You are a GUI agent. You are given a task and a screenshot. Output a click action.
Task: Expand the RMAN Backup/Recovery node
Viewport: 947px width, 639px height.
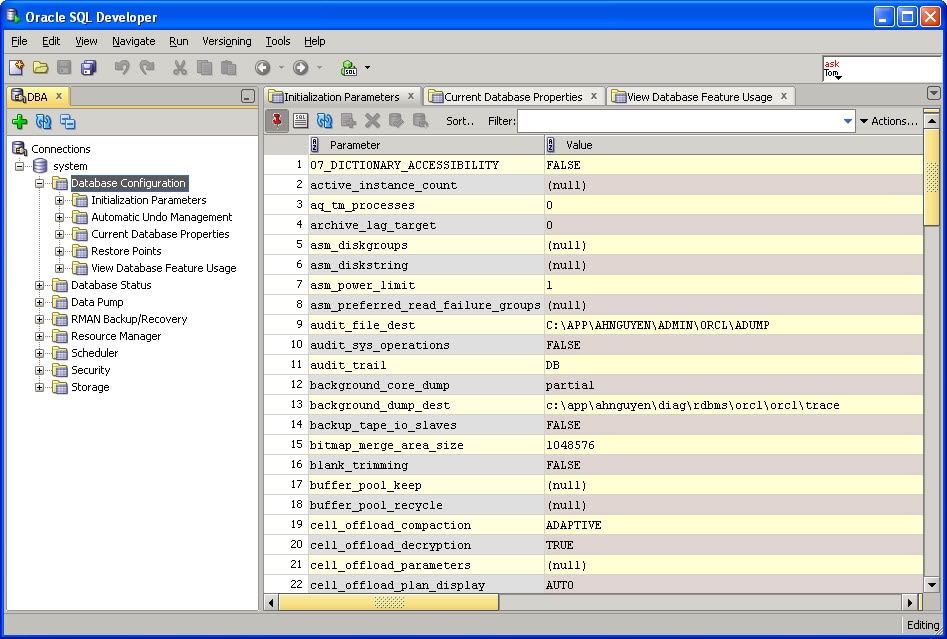(x=41, y=320)
